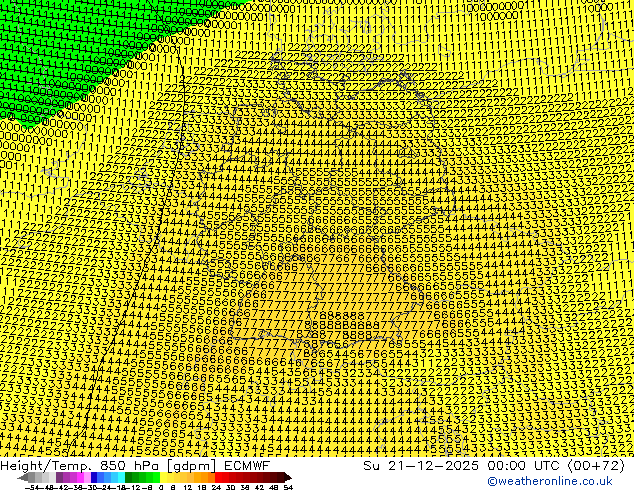Click the Height/Temp. 850 hPa ECMWF title

coord(135,465)
